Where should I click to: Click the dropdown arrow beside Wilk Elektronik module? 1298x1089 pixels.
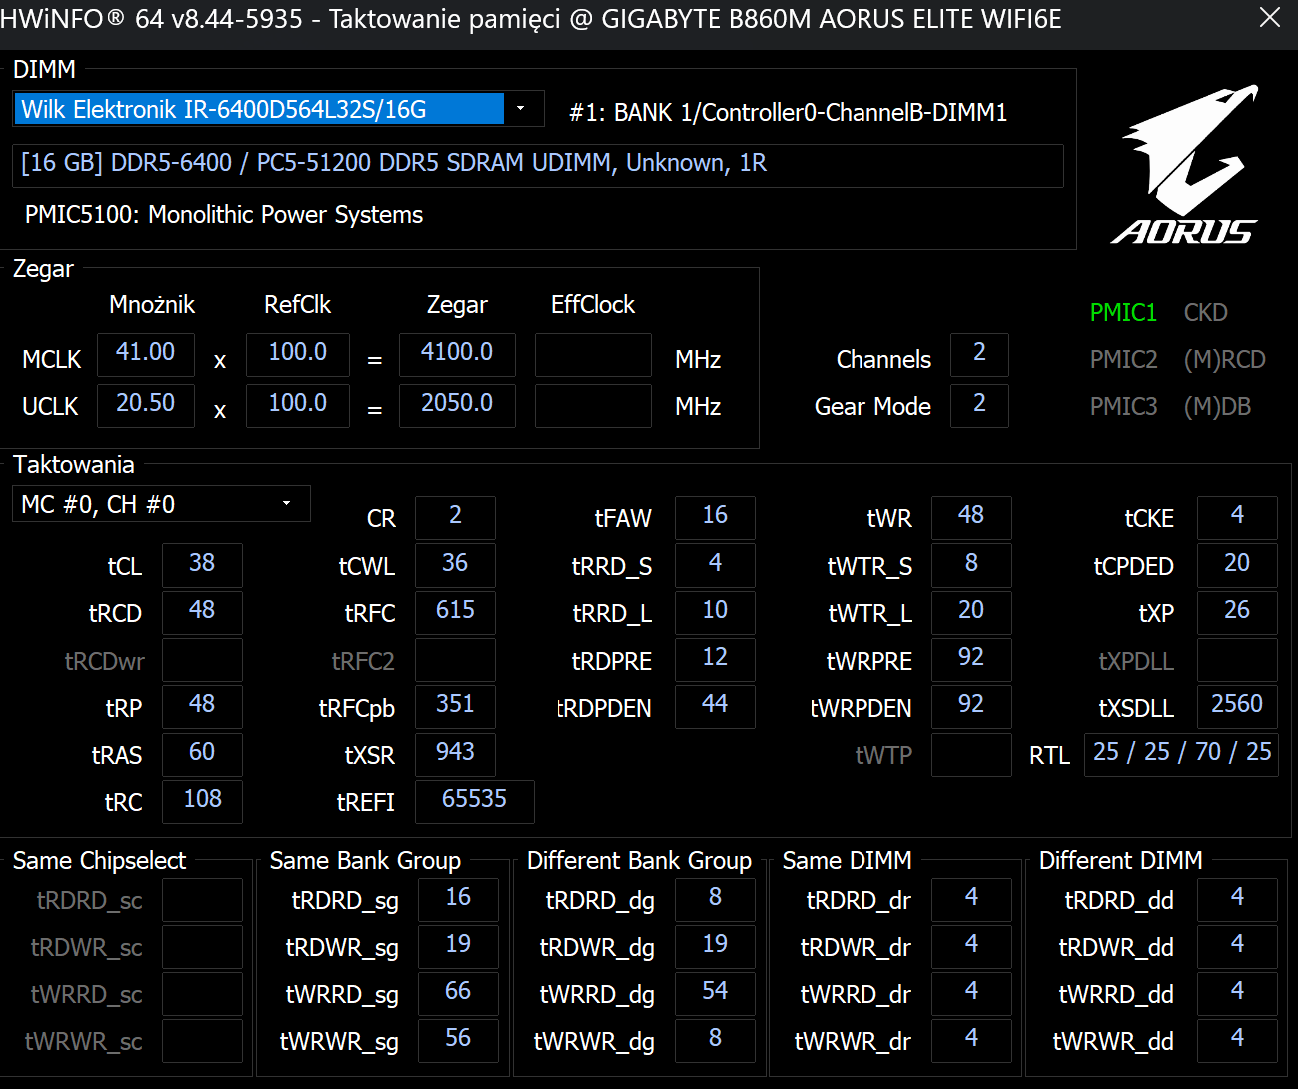click(x=521, y=109)
